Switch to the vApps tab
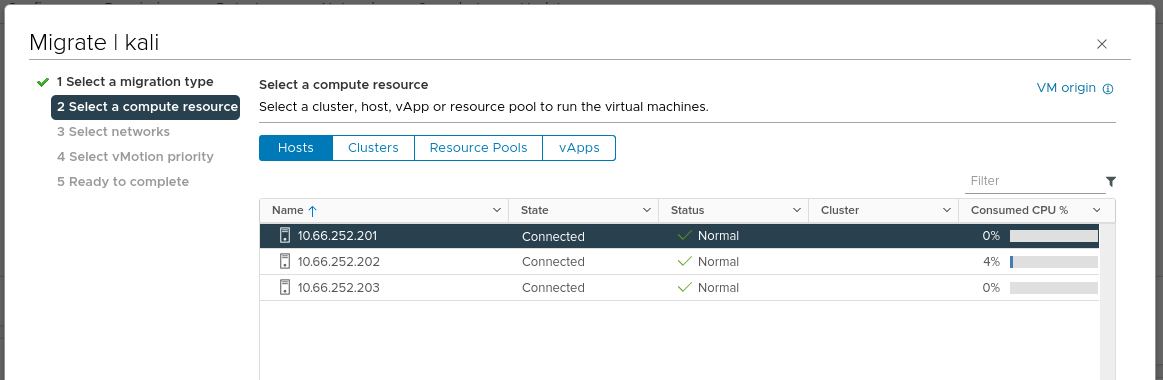The image size is (1163, 380). click(579, 148)
